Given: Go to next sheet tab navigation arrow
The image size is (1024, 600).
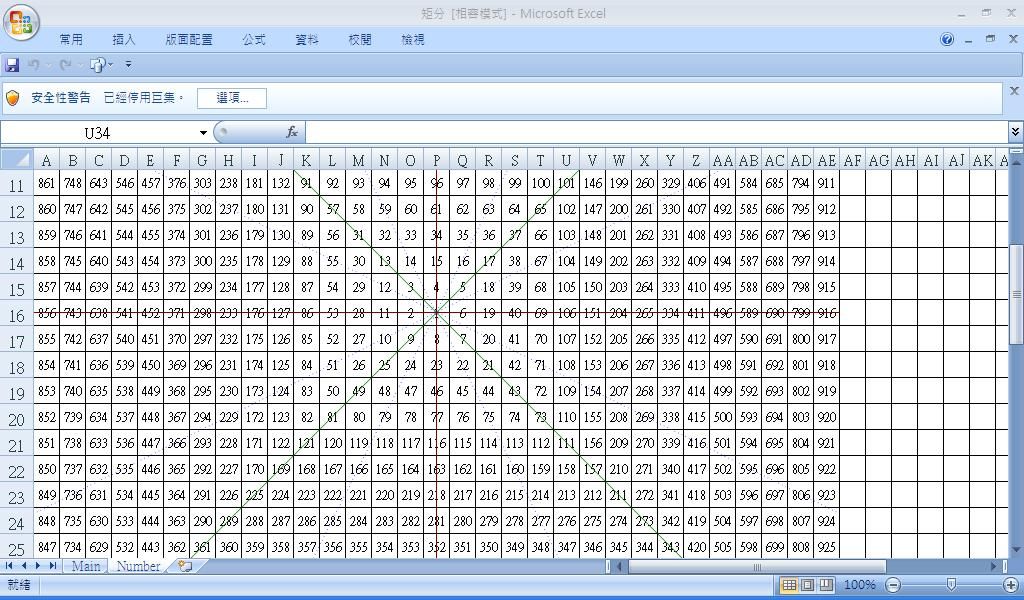Looking at the screenshot, I should click(38, 566).
